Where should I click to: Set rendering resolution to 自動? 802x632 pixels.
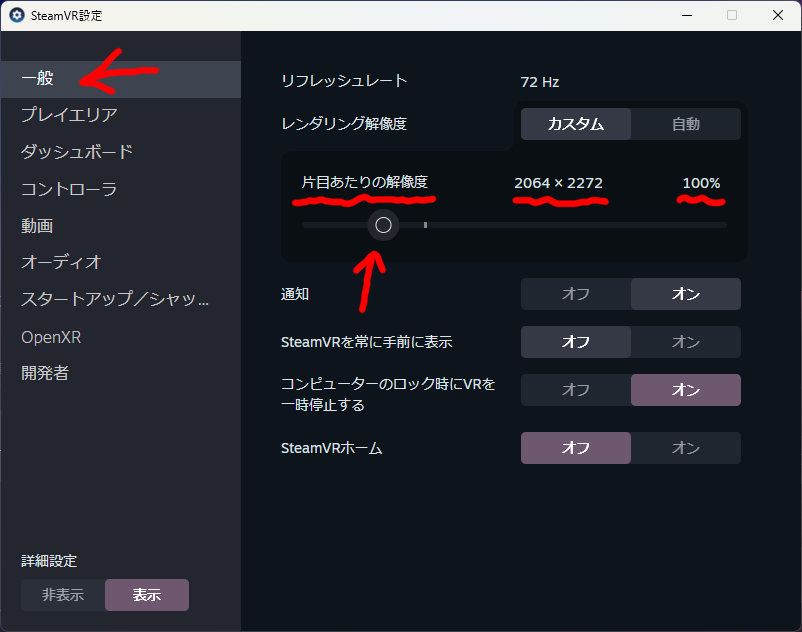click(685, 124)
